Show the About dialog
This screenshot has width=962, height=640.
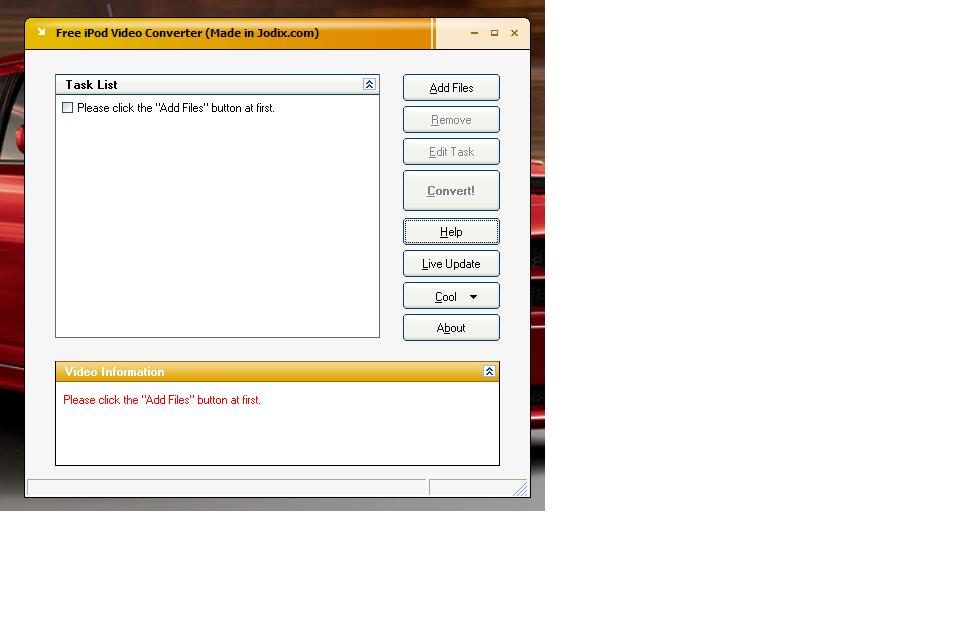[451, 328]
